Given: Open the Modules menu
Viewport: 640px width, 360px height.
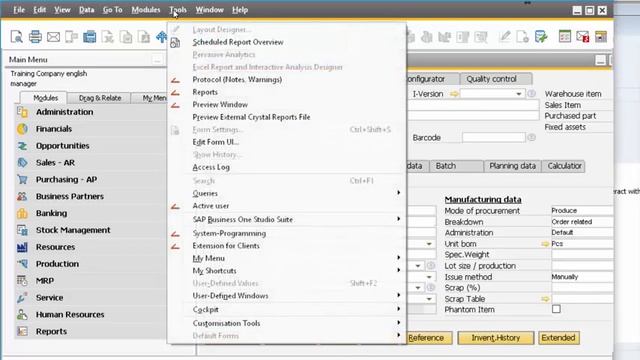Looking at the screenshot, I should point(146,10).
